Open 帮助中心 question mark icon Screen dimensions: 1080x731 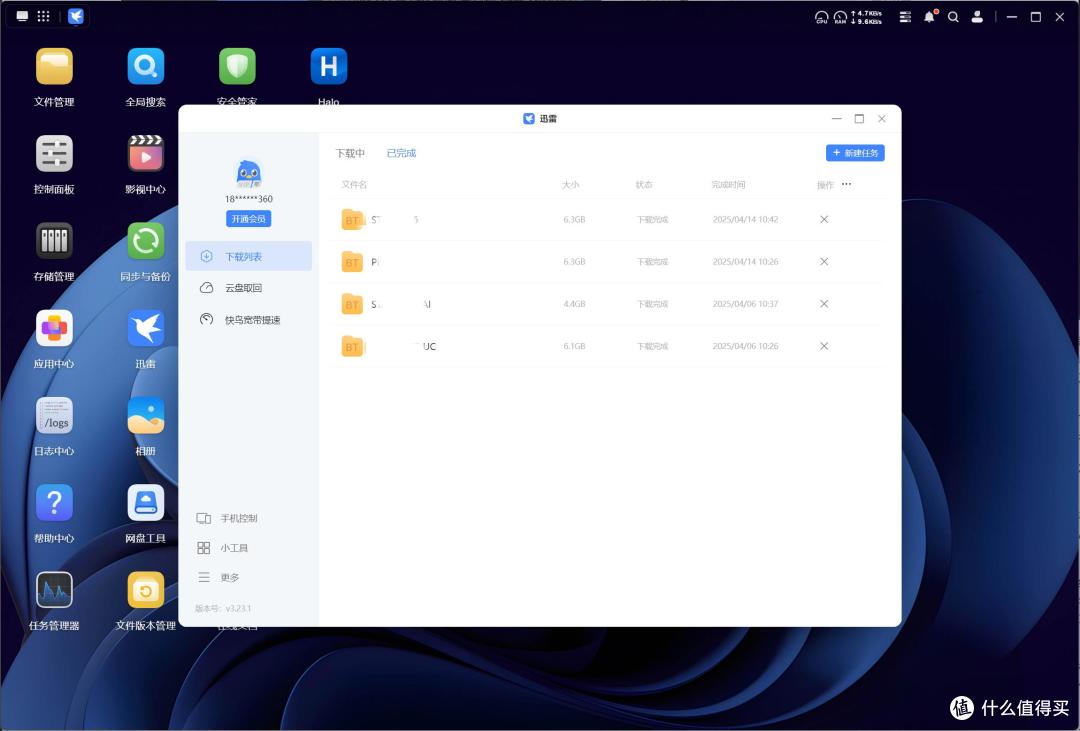tap(54, 503)
